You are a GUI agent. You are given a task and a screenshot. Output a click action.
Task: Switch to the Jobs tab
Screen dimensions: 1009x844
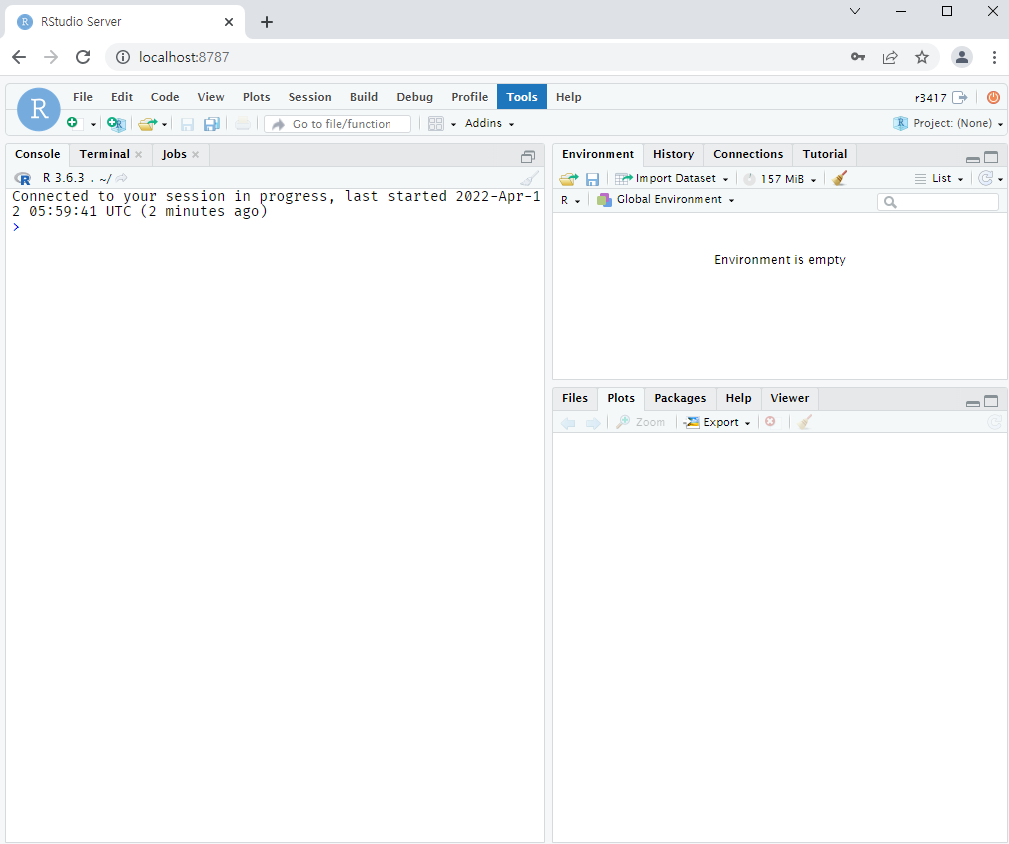pyautogui.click(x=174, y=154)
